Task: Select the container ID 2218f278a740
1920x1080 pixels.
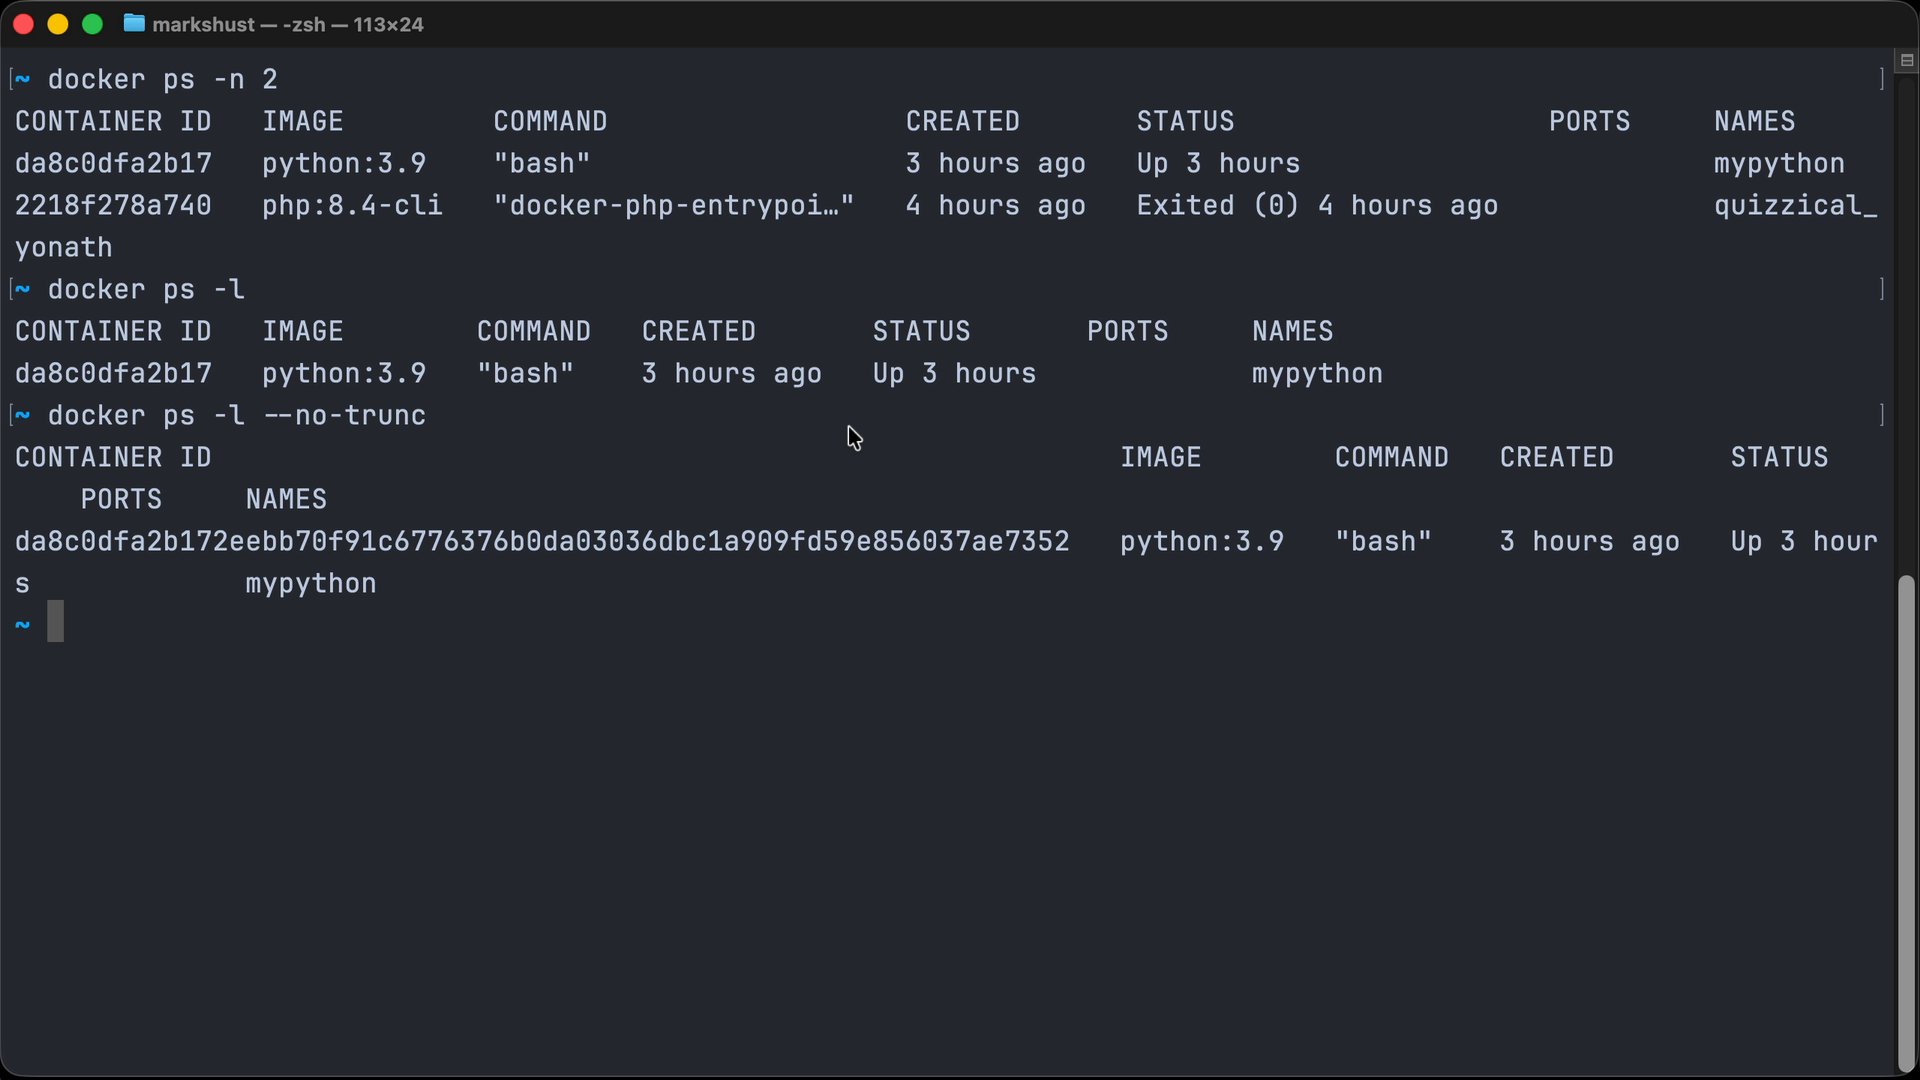Action: coord(113,205)
